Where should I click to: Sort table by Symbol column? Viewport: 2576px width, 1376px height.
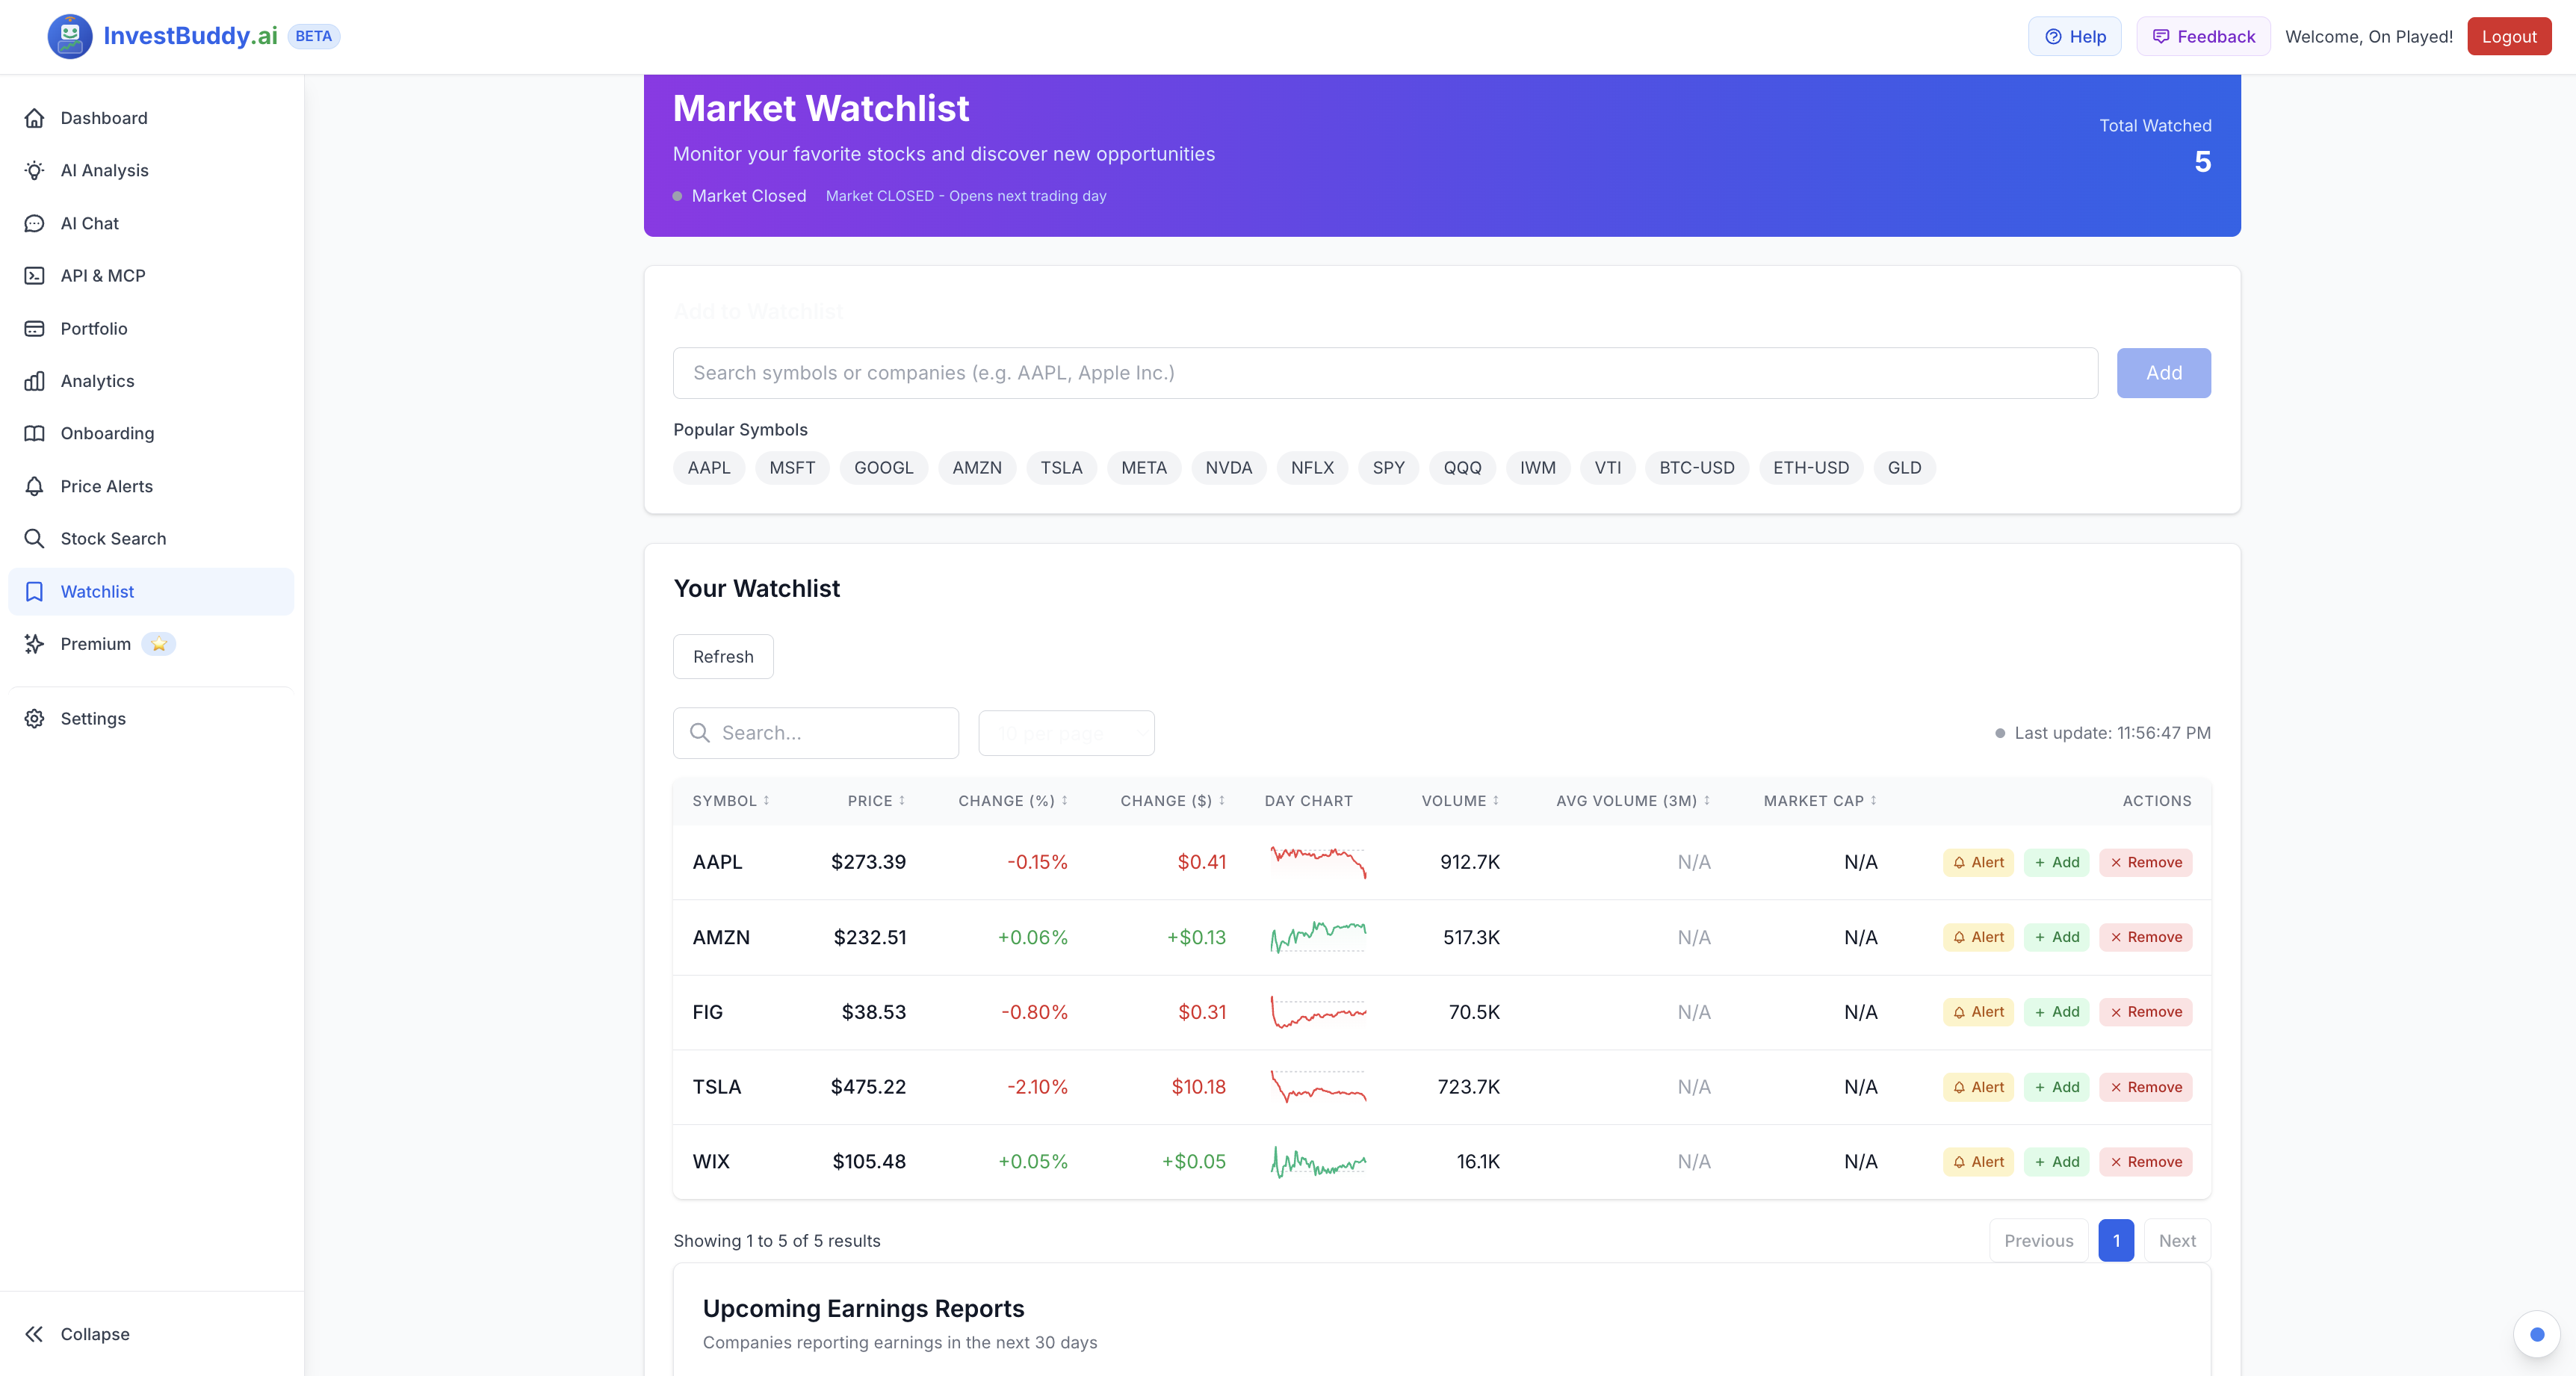click(731, 801)
